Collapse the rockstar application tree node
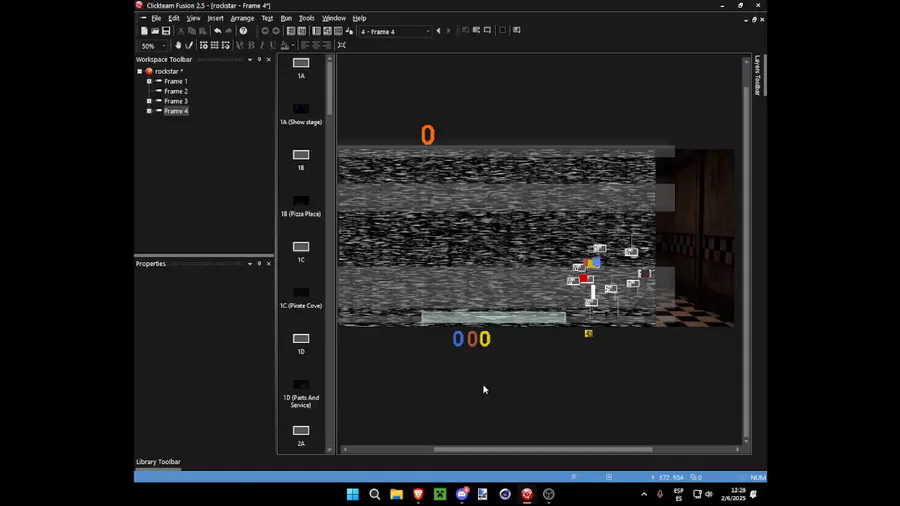This screenshot has width=900, height=506. [x=139, y=71]
